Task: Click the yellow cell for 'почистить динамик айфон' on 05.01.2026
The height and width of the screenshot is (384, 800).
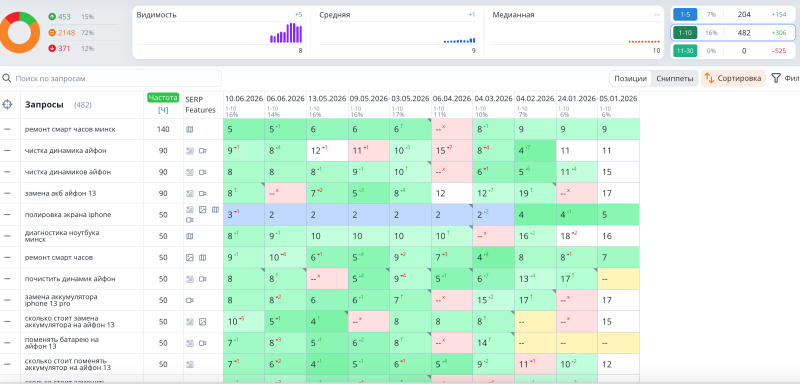Action: pos(618,279)
